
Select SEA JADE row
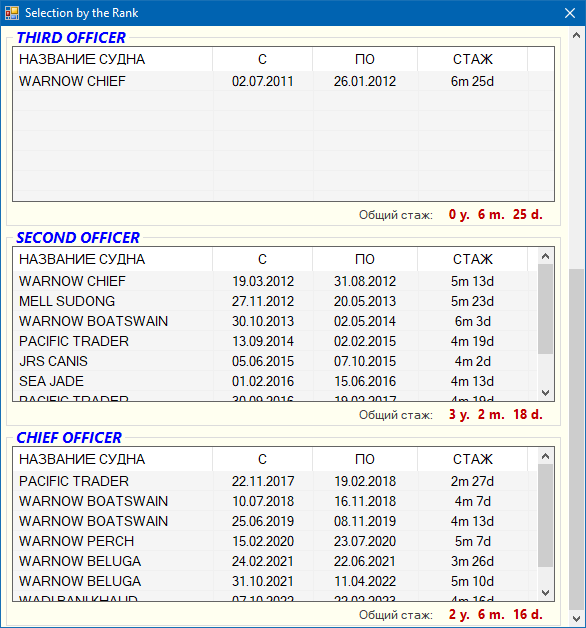coord(275,381)
